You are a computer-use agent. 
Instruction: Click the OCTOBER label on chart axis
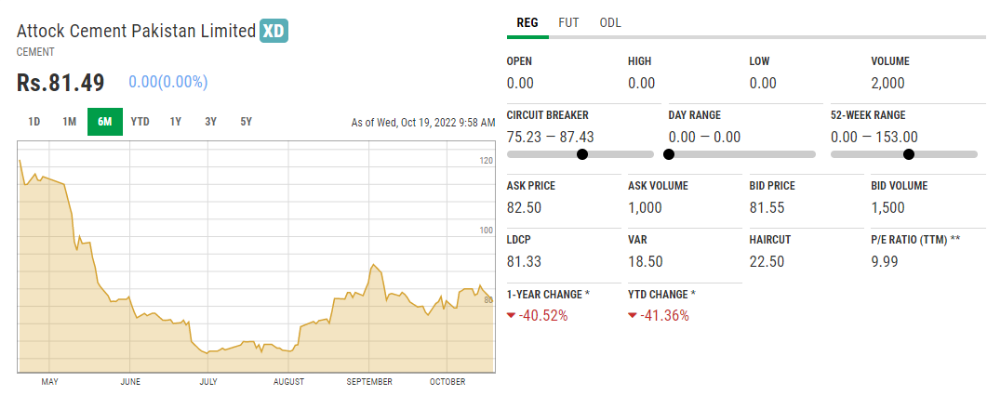coord(447,382)
